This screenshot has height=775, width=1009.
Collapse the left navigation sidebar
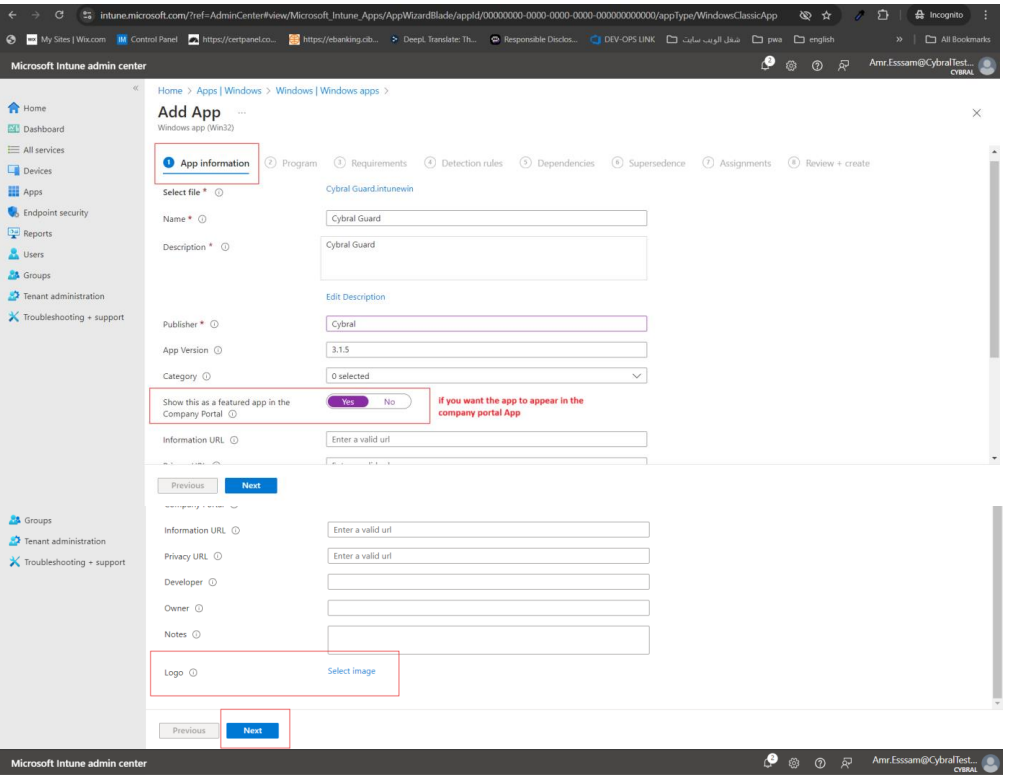point(137,90)
